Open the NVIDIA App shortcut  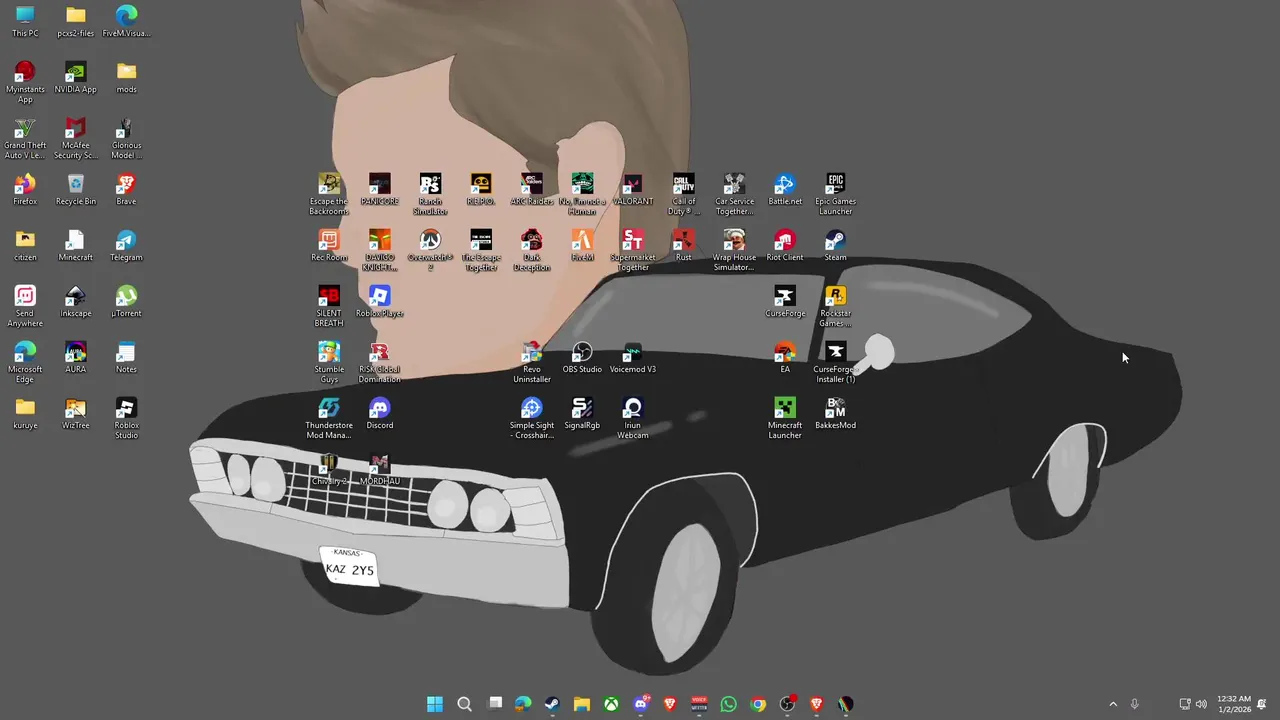(x=76, y=77)
